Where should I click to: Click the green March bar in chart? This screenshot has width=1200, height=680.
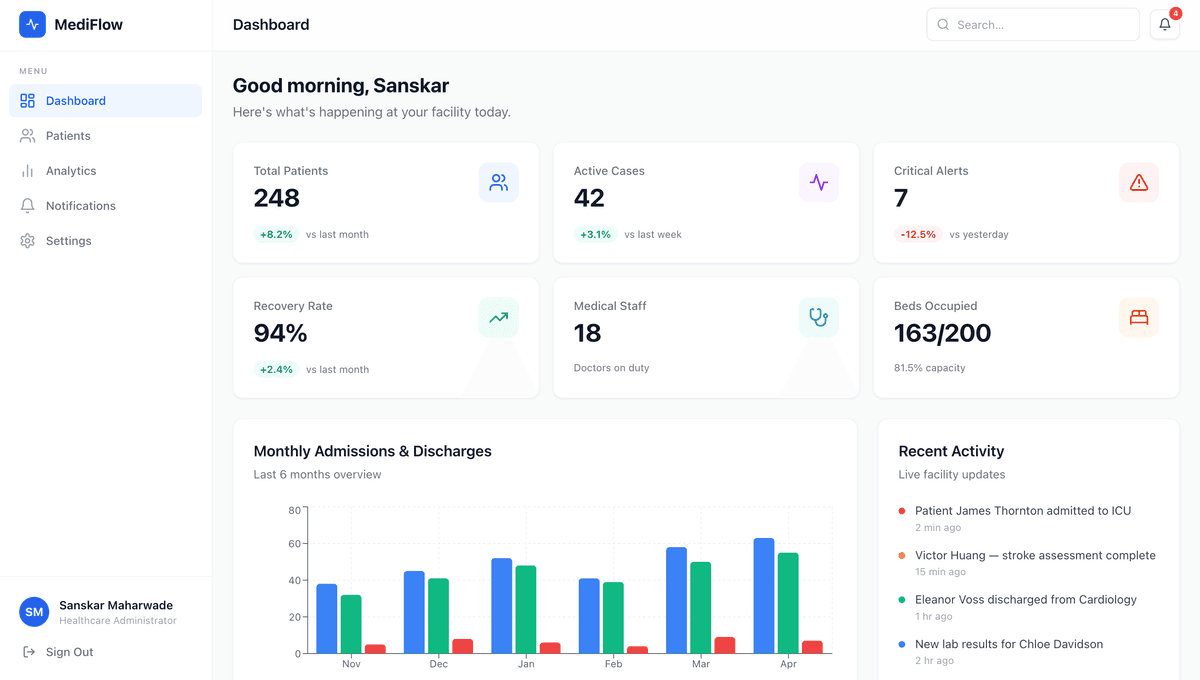click(x=701, y=608)
